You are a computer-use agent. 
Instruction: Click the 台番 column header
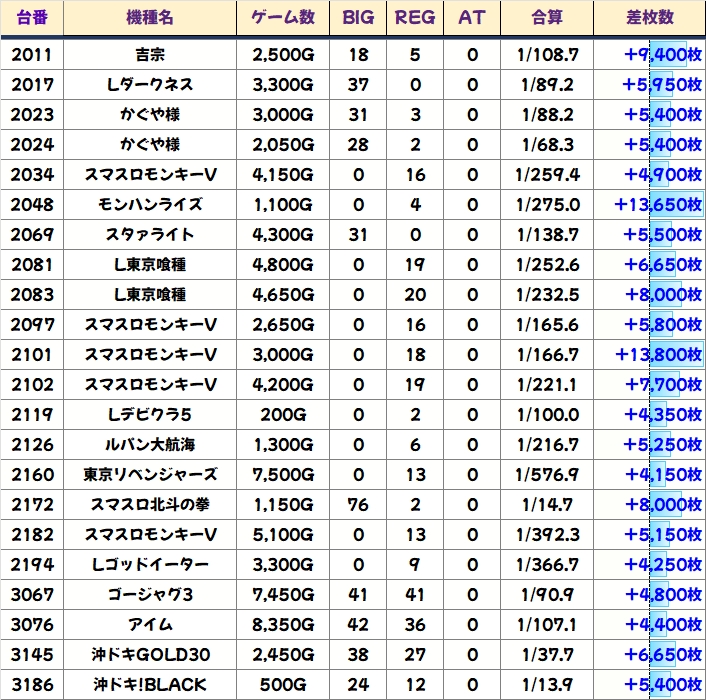pos(31,18)
